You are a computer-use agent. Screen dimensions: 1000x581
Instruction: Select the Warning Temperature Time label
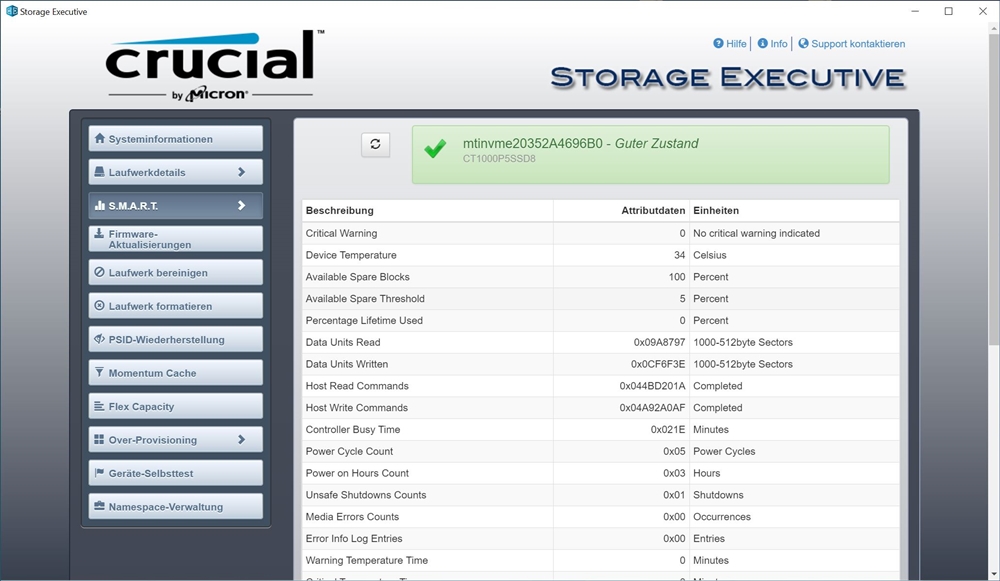click(x=367, y=560)
